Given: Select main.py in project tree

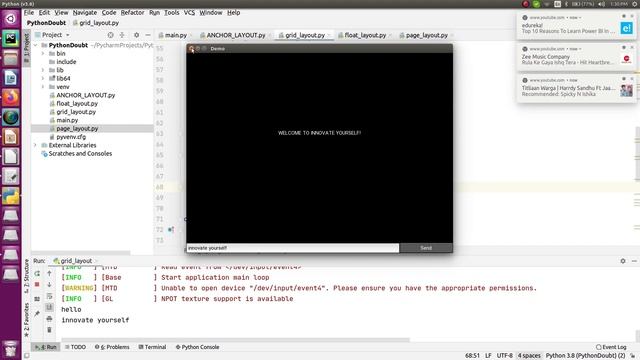Looking at the screenshot, I should coord(67,120).
